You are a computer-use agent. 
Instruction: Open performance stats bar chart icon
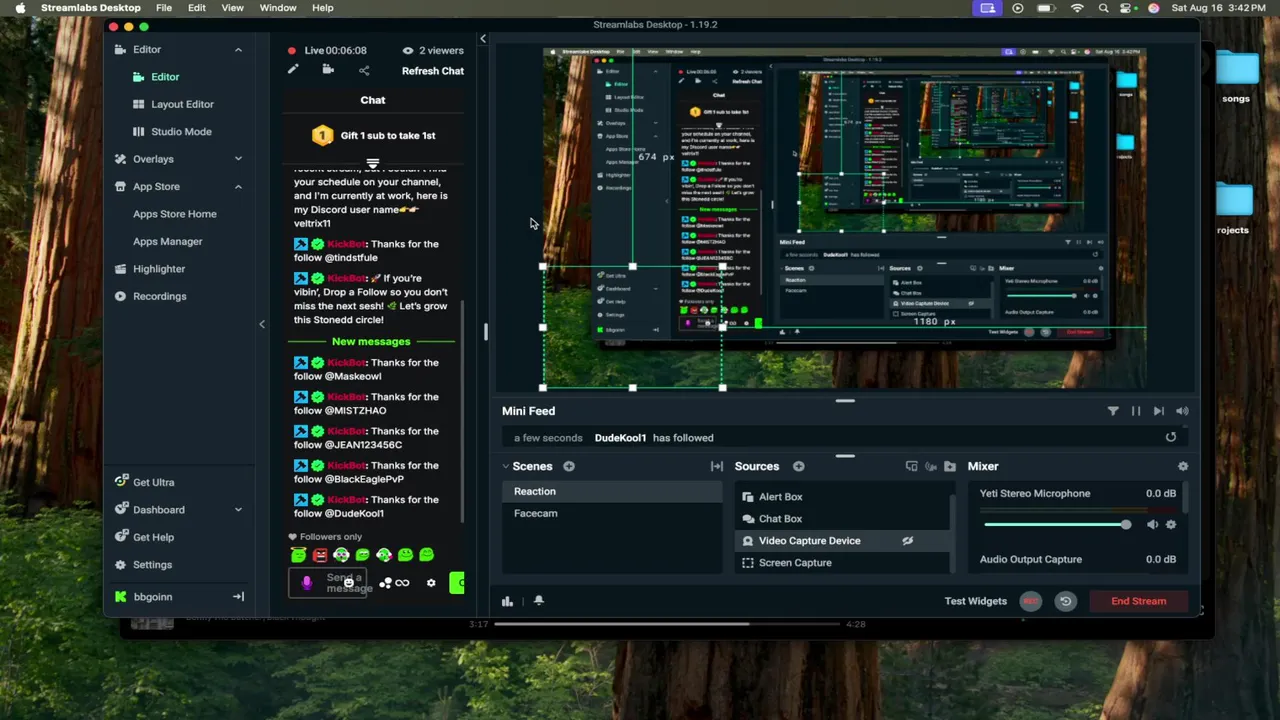pyautogui.click(x=507, y=601)
